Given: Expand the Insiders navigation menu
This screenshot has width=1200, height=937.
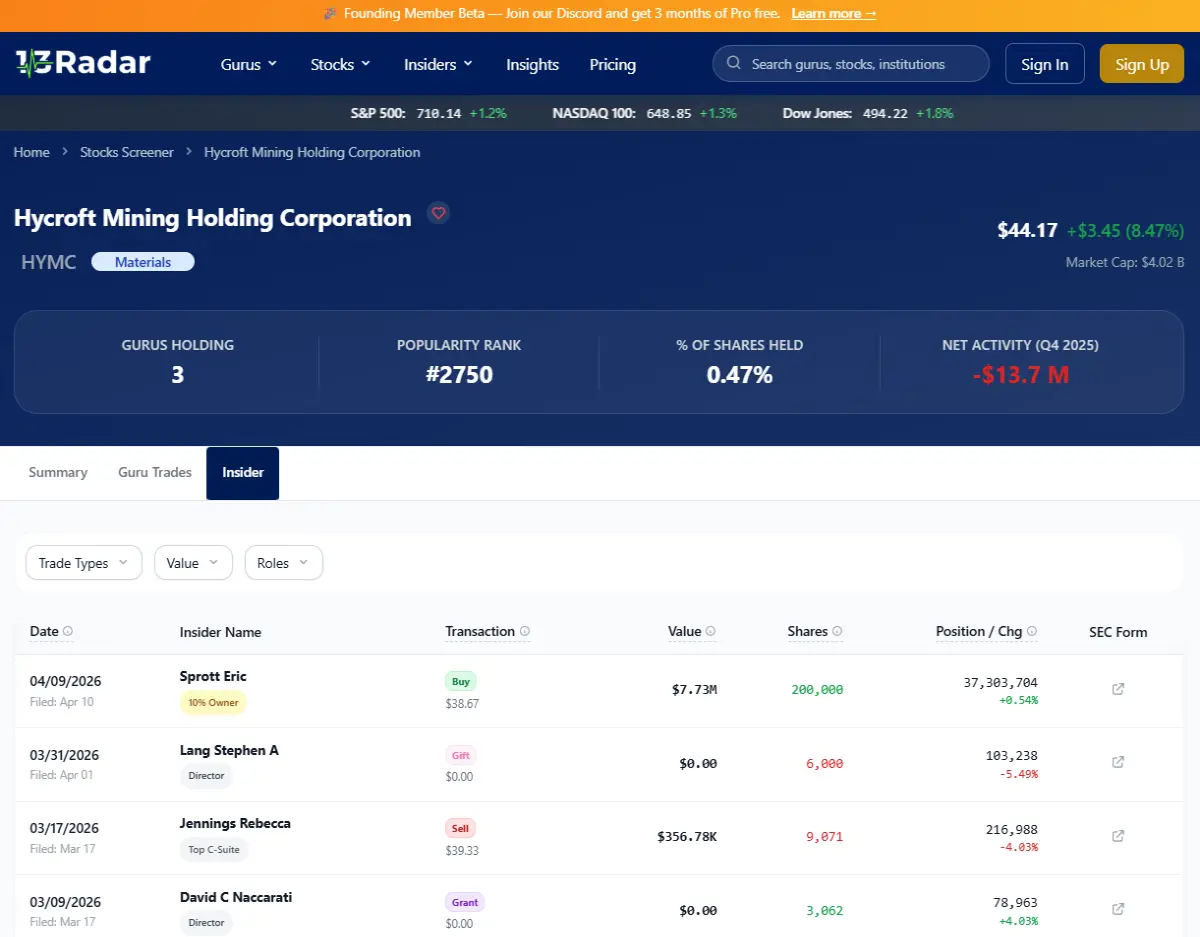Looking at the screenshot, I should pos(439,64).
